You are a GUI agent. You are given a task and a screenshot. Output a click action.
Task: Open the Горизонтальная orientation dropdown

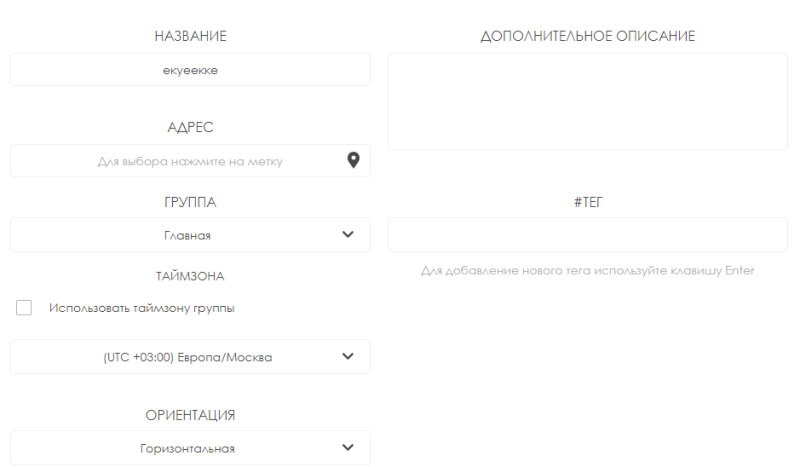(188, 448)
